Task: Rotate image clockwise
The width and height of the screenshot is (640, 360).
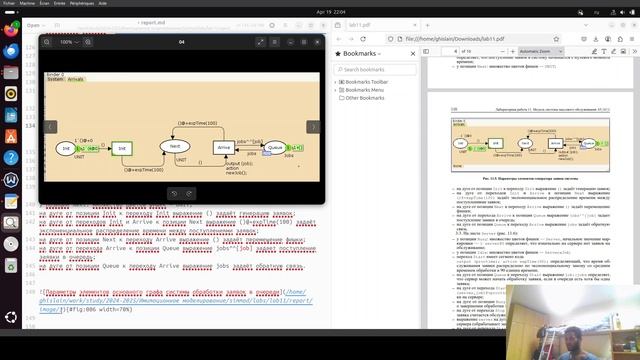Action: pyautogui.click(x=189, y=193)
